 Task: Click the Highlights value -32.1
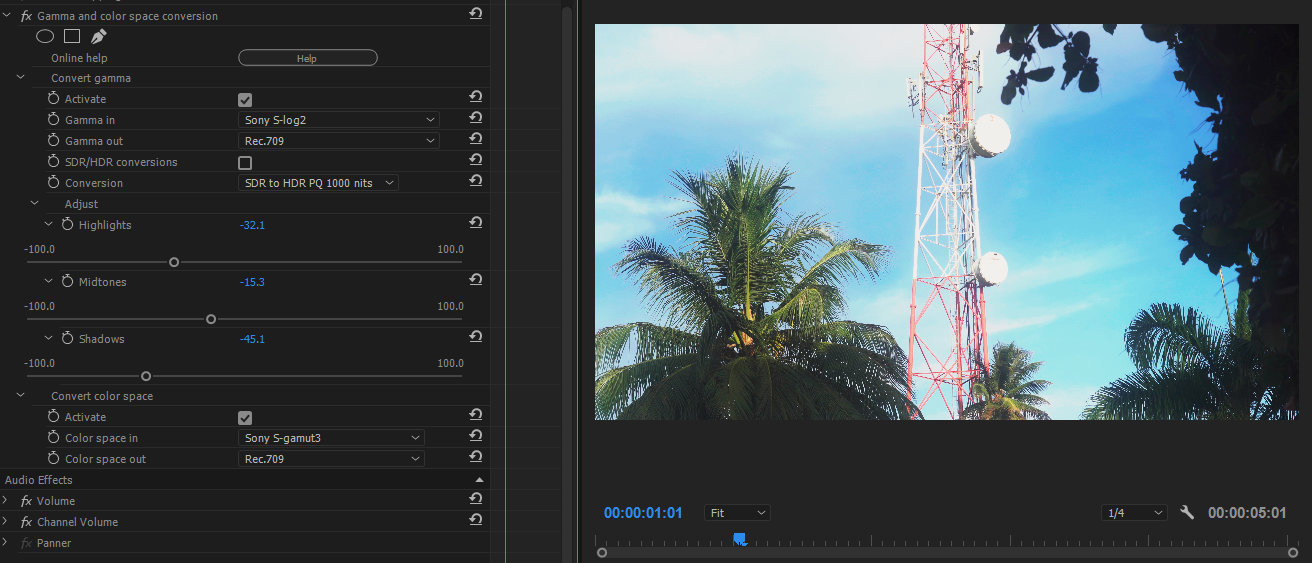[252, 225]
